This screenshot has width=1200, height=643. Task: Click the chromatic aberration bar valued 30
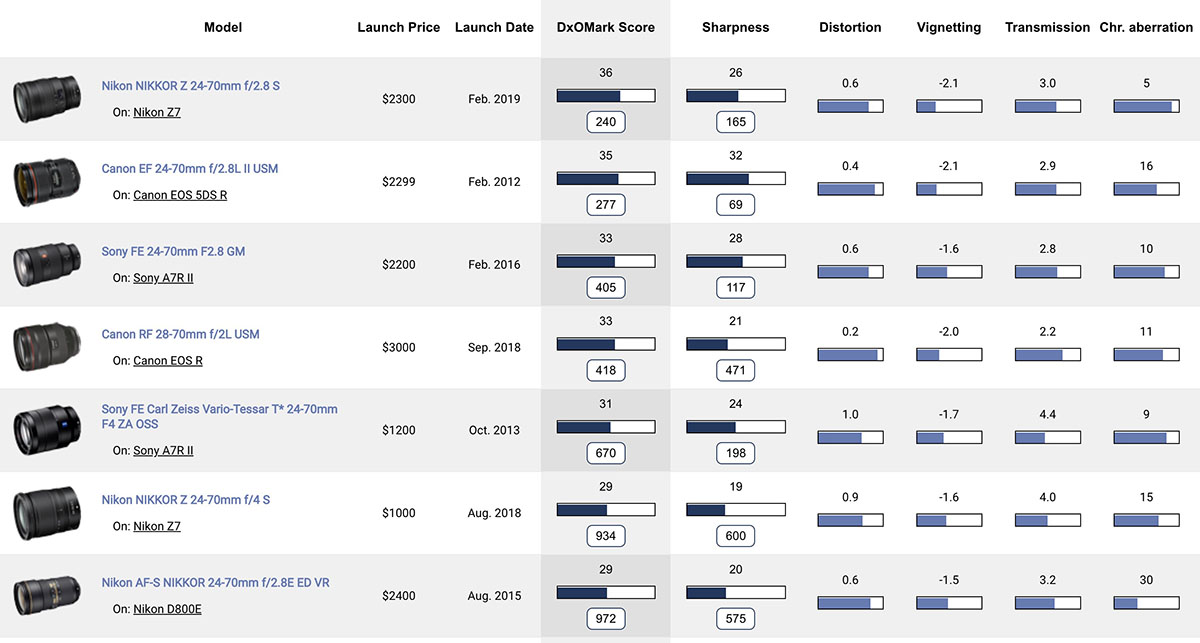click(1146, 603)
